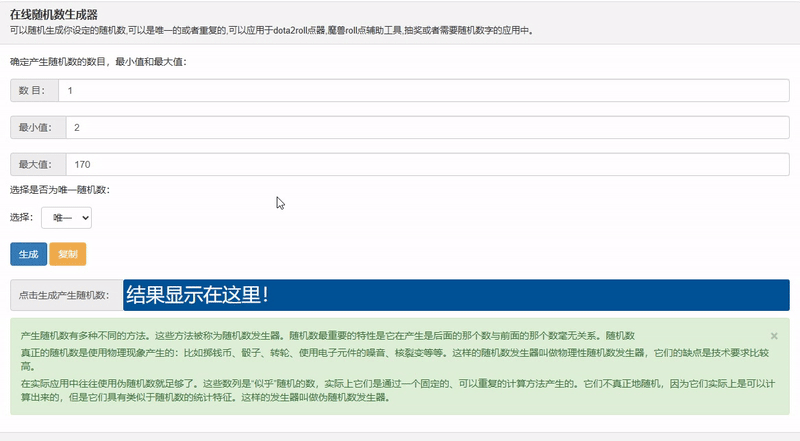Viewport: 800px width, 441px height.
Task: Click the 生成 generate button
Action: (29, 254)
